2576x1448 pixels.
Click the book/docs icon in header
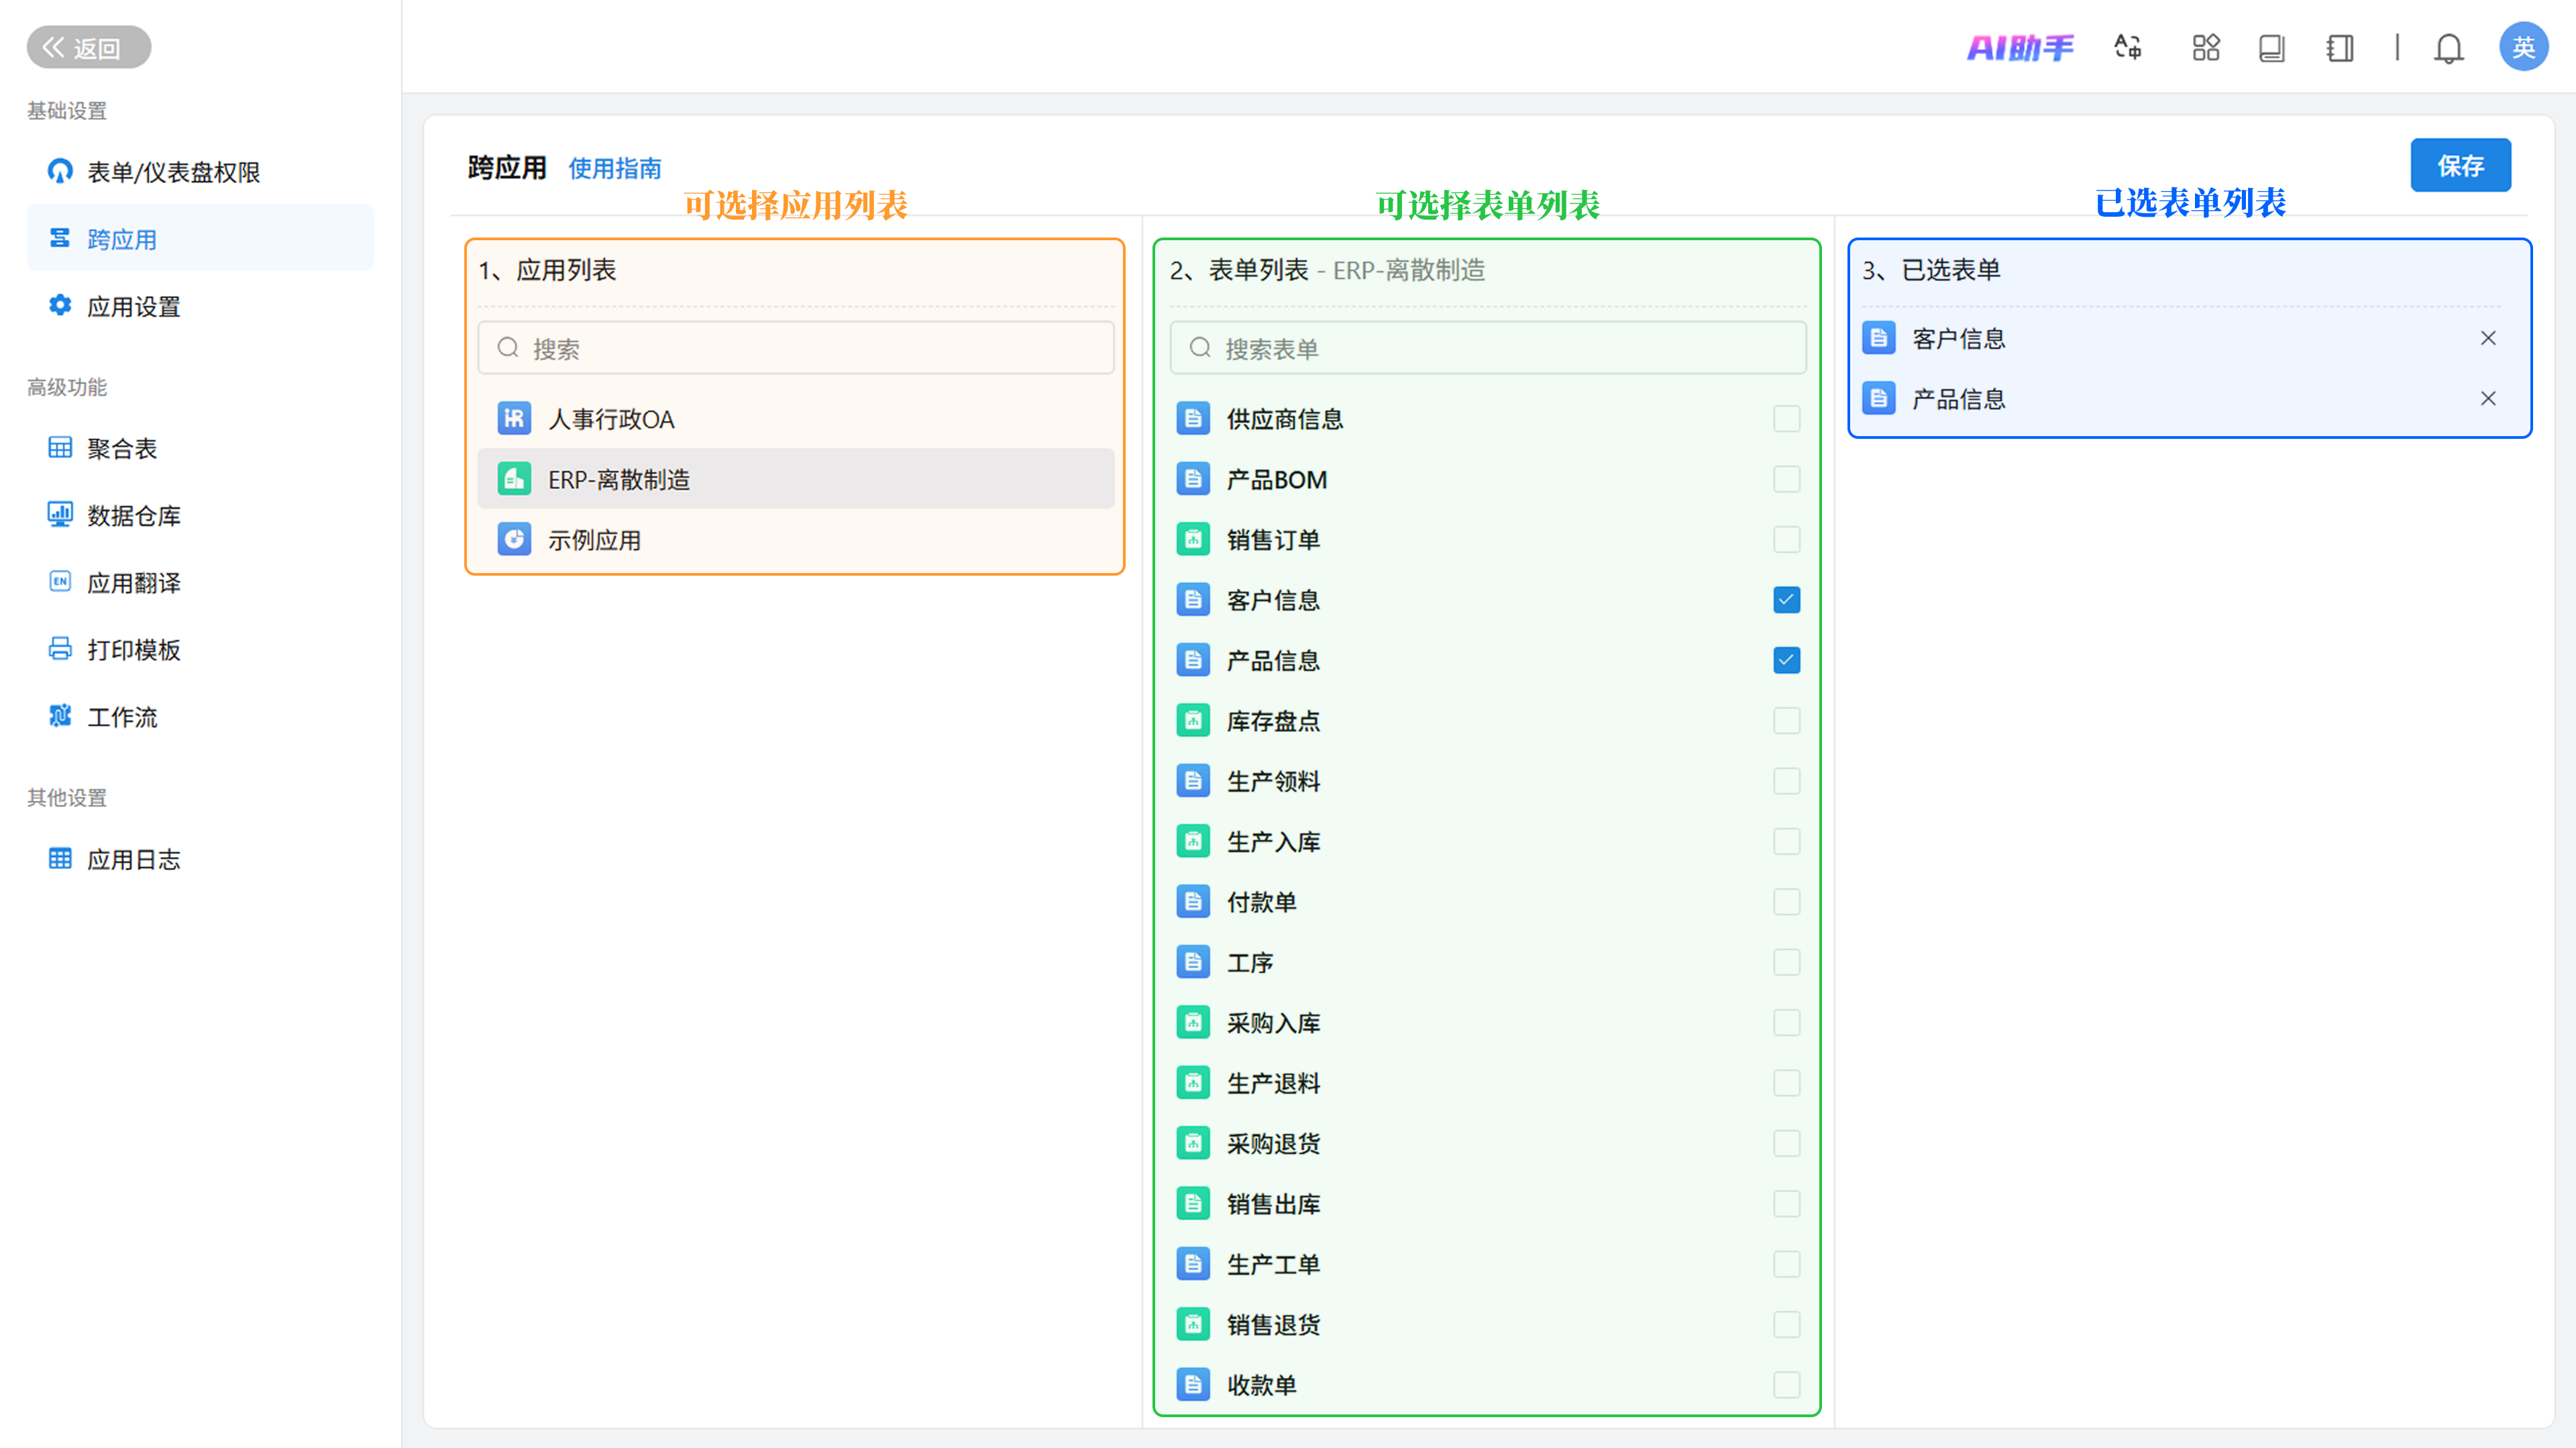tap(2271, 48)
